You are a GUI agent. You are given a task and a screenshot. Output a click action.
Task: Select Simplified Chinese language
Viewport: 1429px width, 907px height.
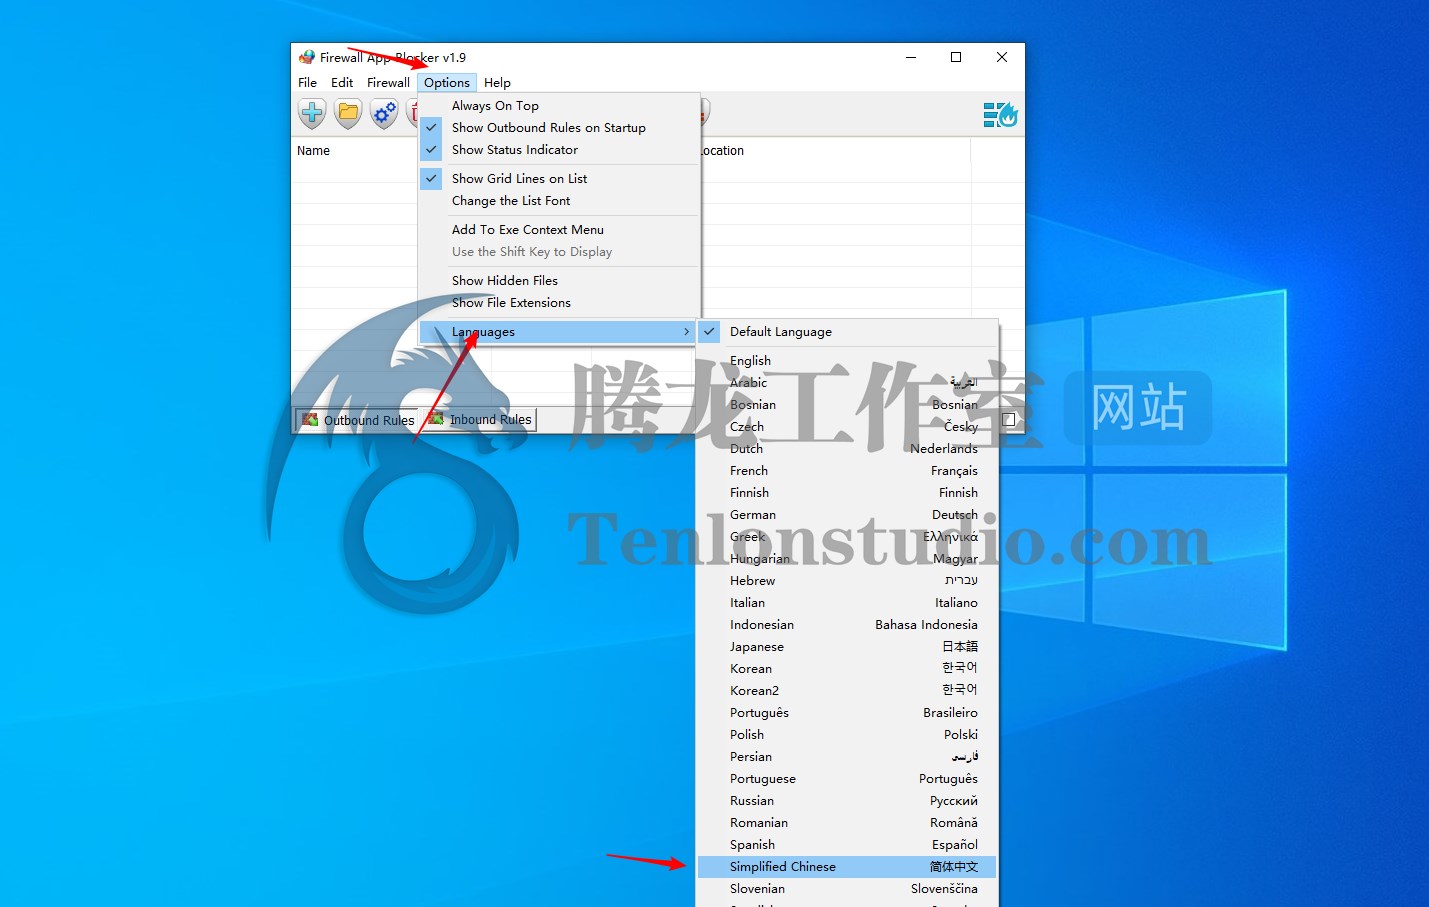click(847, 867)
